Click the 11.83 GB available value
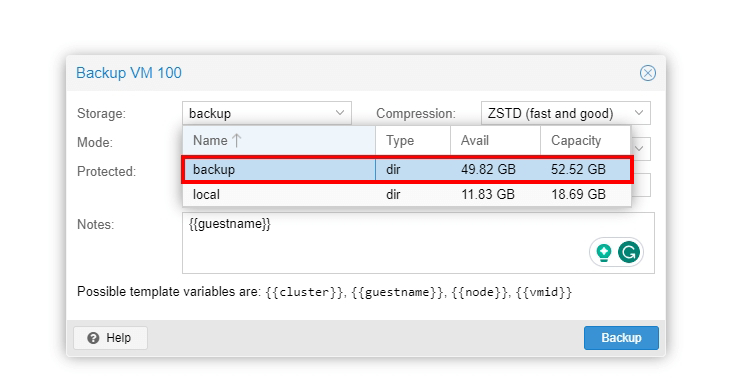 (x=488, y=194)
